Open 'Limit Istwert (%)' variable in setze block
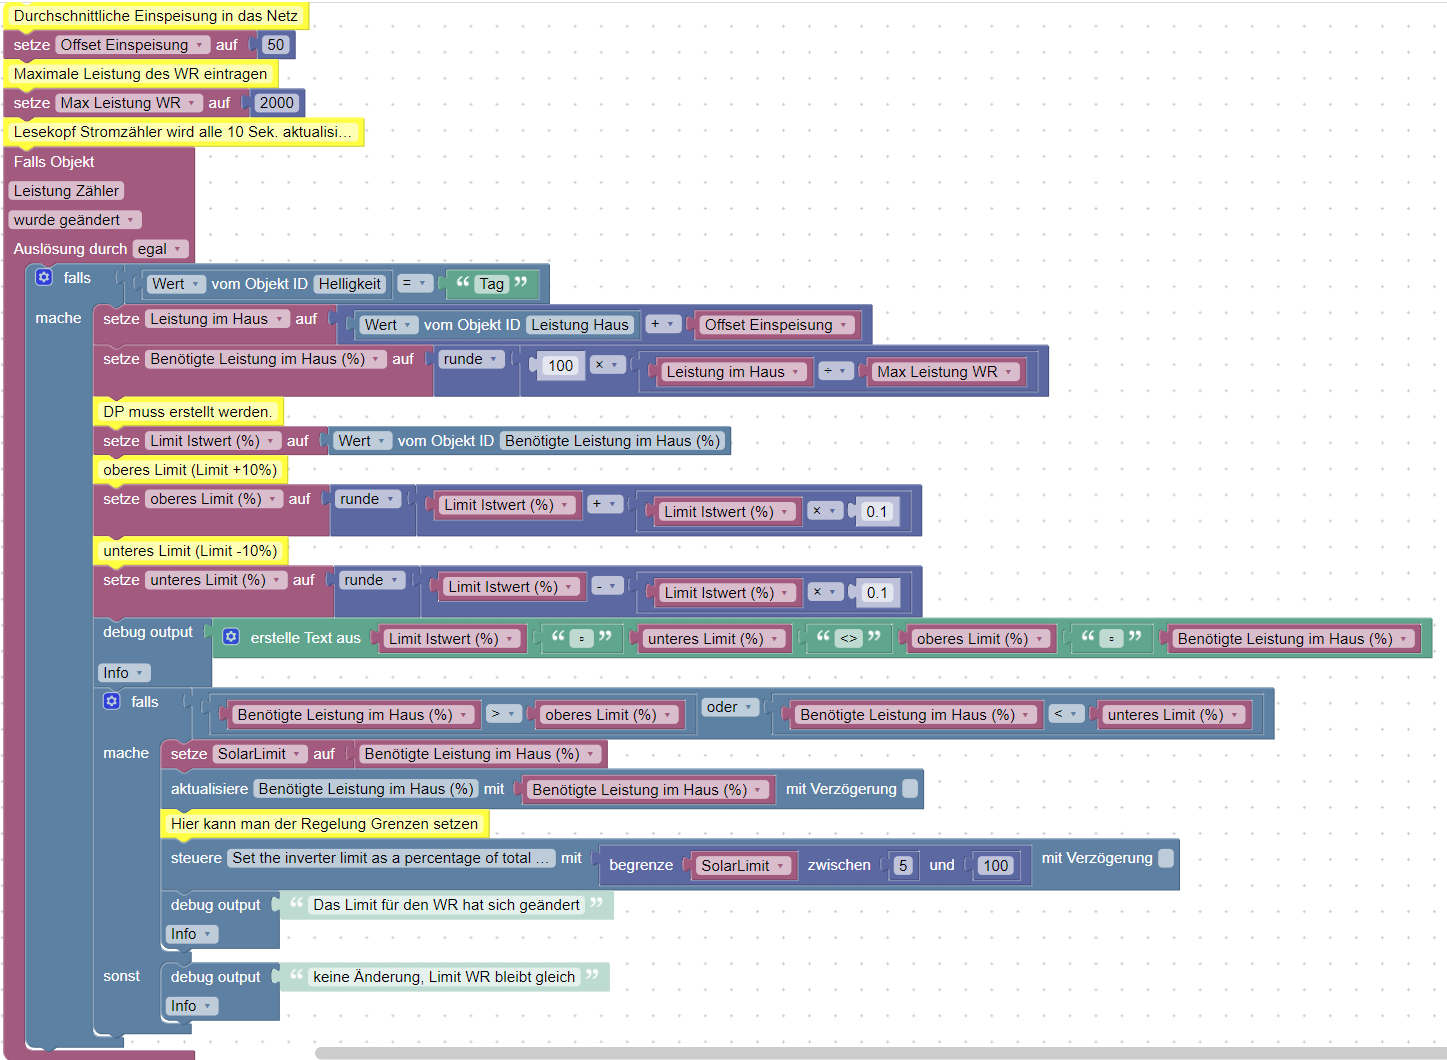Screen dimensions: 1447x1060 click(x=213, y=441)
